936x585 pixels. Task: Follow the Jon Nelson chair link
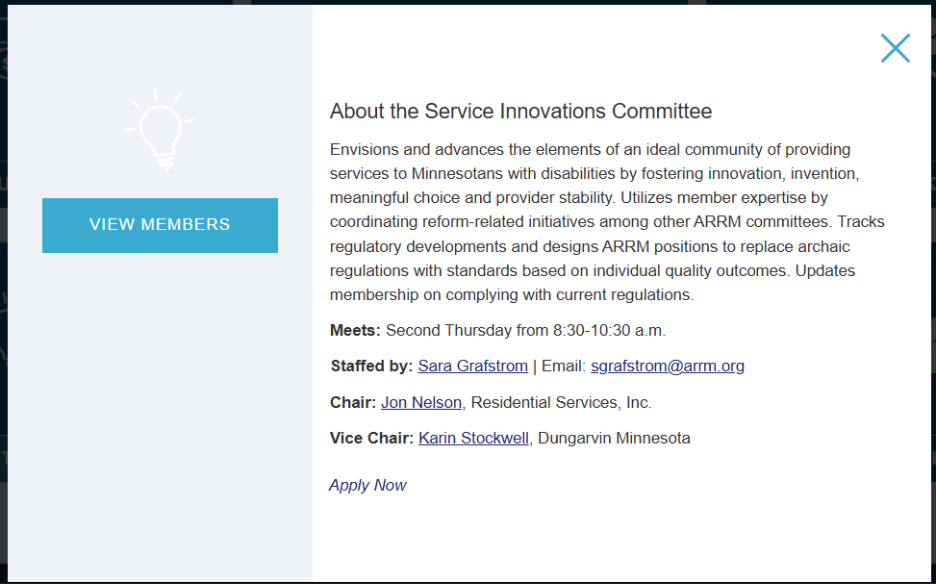tap(421, 402)
